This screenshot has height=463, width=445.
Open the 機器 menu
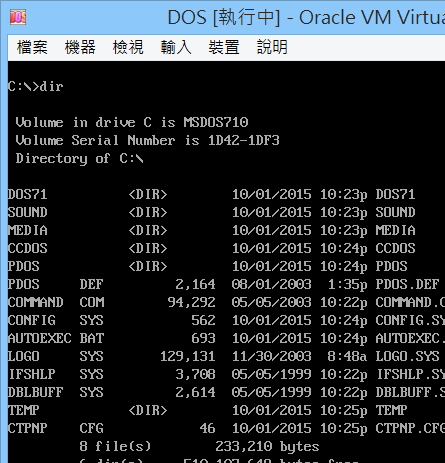tap(80, 47)
